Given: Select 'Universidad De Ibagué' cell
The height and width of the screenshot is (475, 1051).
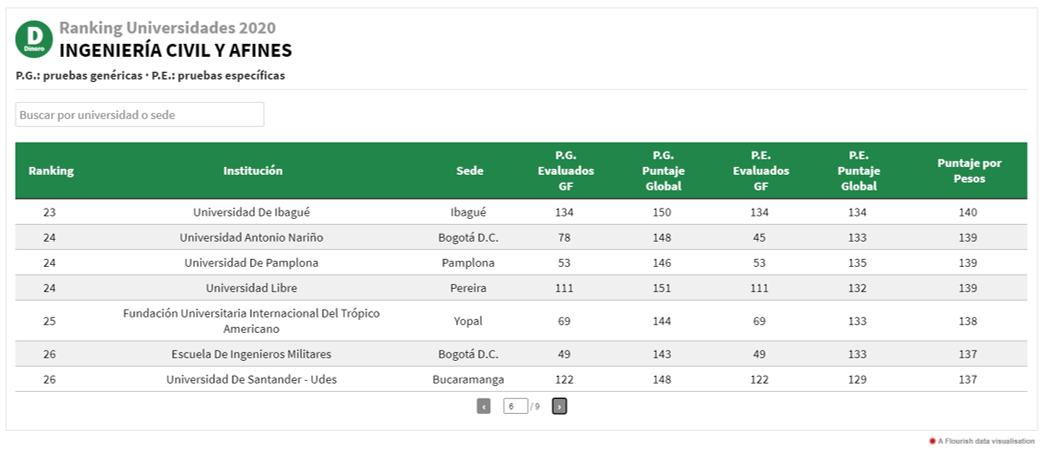Looking at the screenshot, I should tap(251, 212).
